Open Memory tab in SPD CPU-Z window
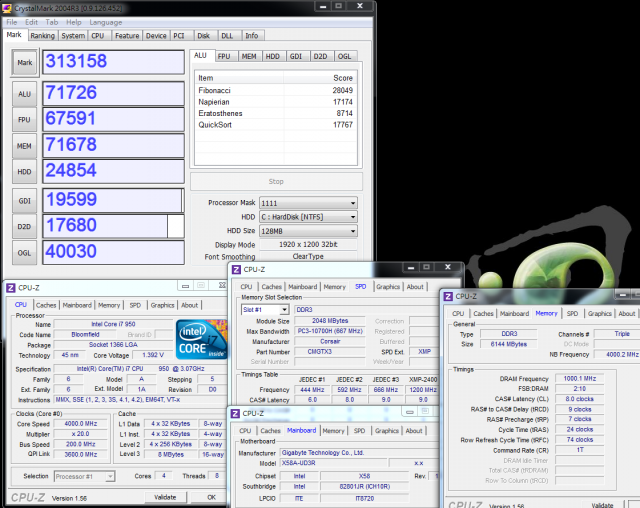Screen dimensions: 640x508 tap(335, 287)
